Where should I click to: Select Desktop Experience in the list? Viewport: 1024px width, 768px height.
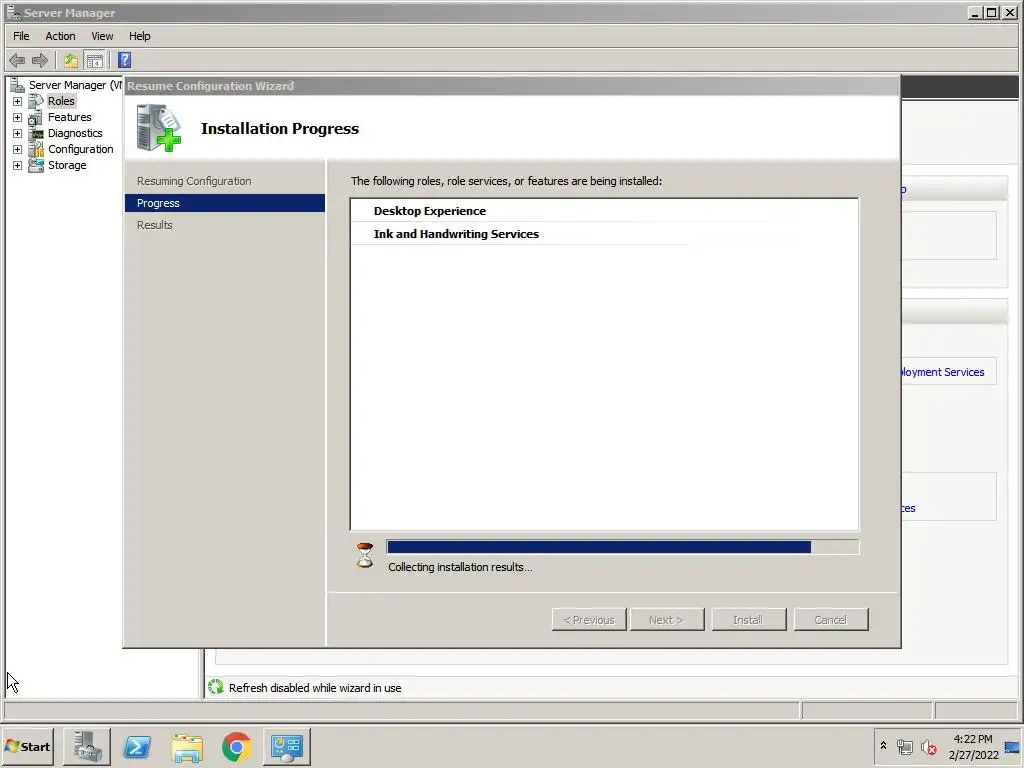[x=430, y=211]
